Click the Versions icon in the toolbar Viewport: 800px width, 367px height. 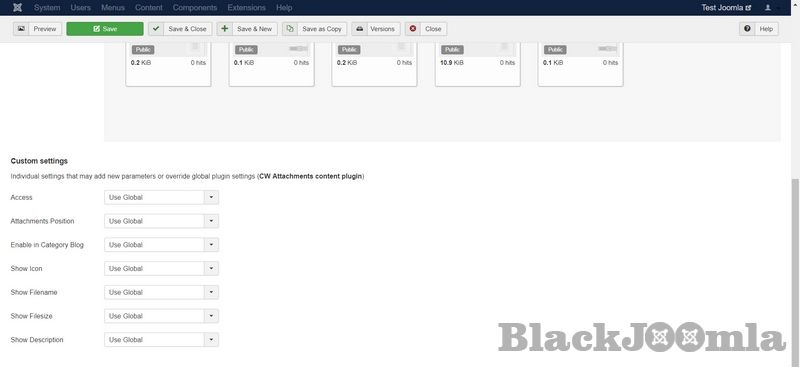point(359,29)
